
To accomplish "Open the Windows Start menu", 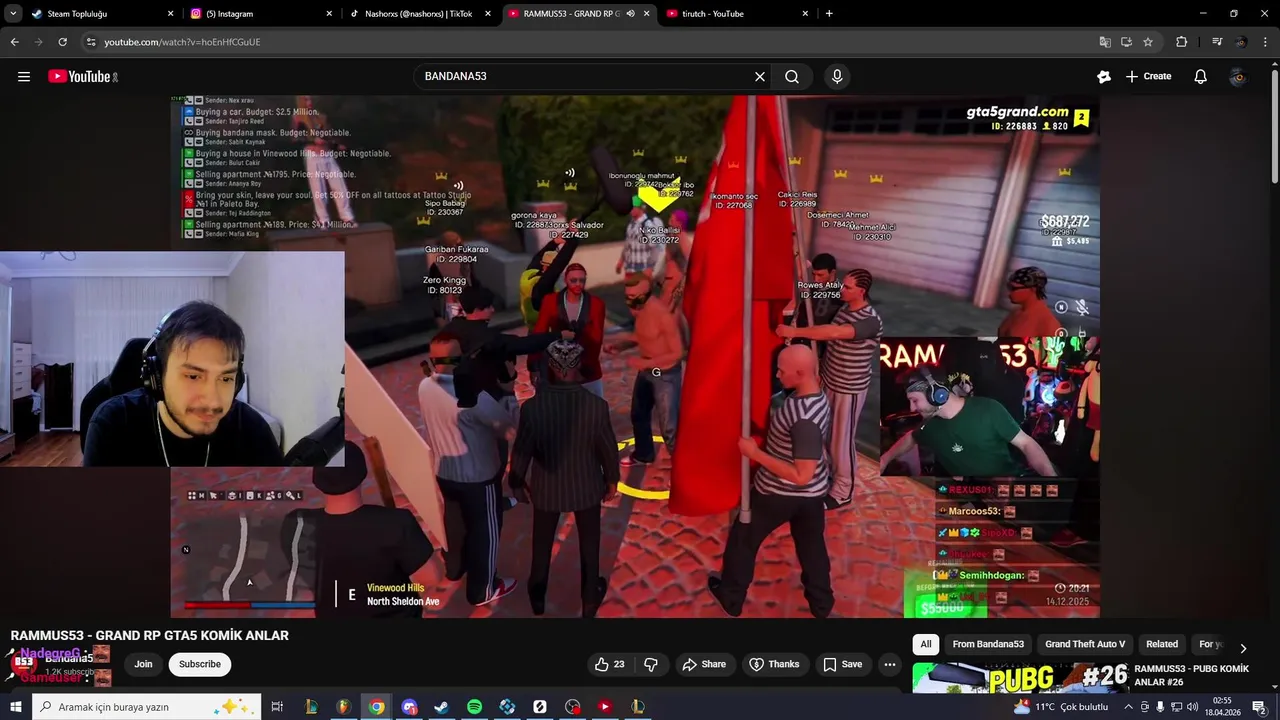I will [15, 707].
